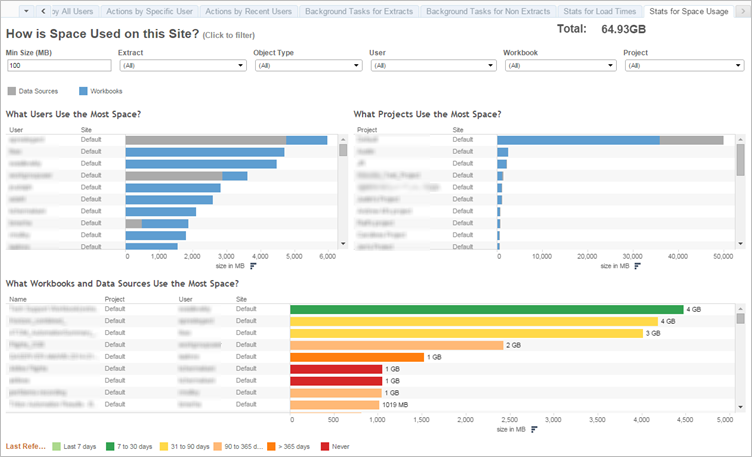Click the Min Size (MB) input field
Screen dimensions: 752x457
point(59,65)
